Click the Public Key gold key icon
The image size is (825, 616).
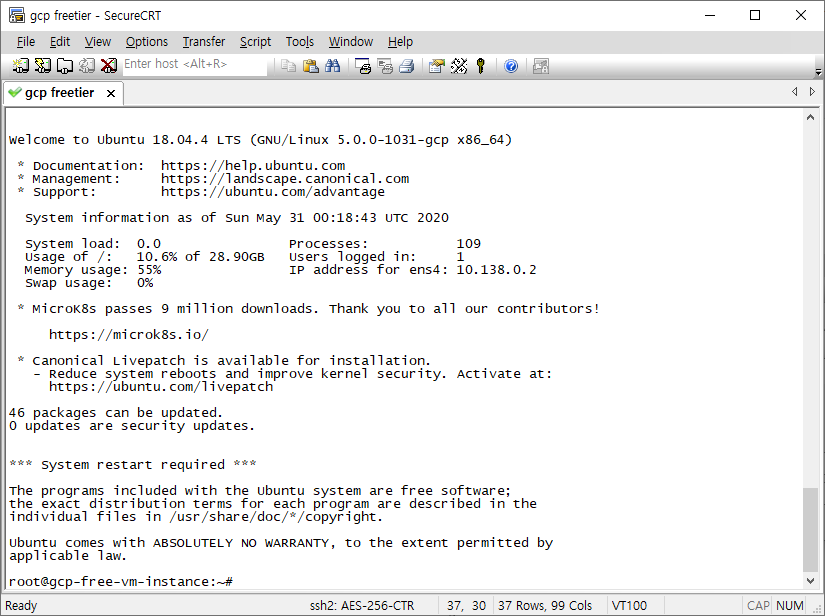[x=480, y=66]
